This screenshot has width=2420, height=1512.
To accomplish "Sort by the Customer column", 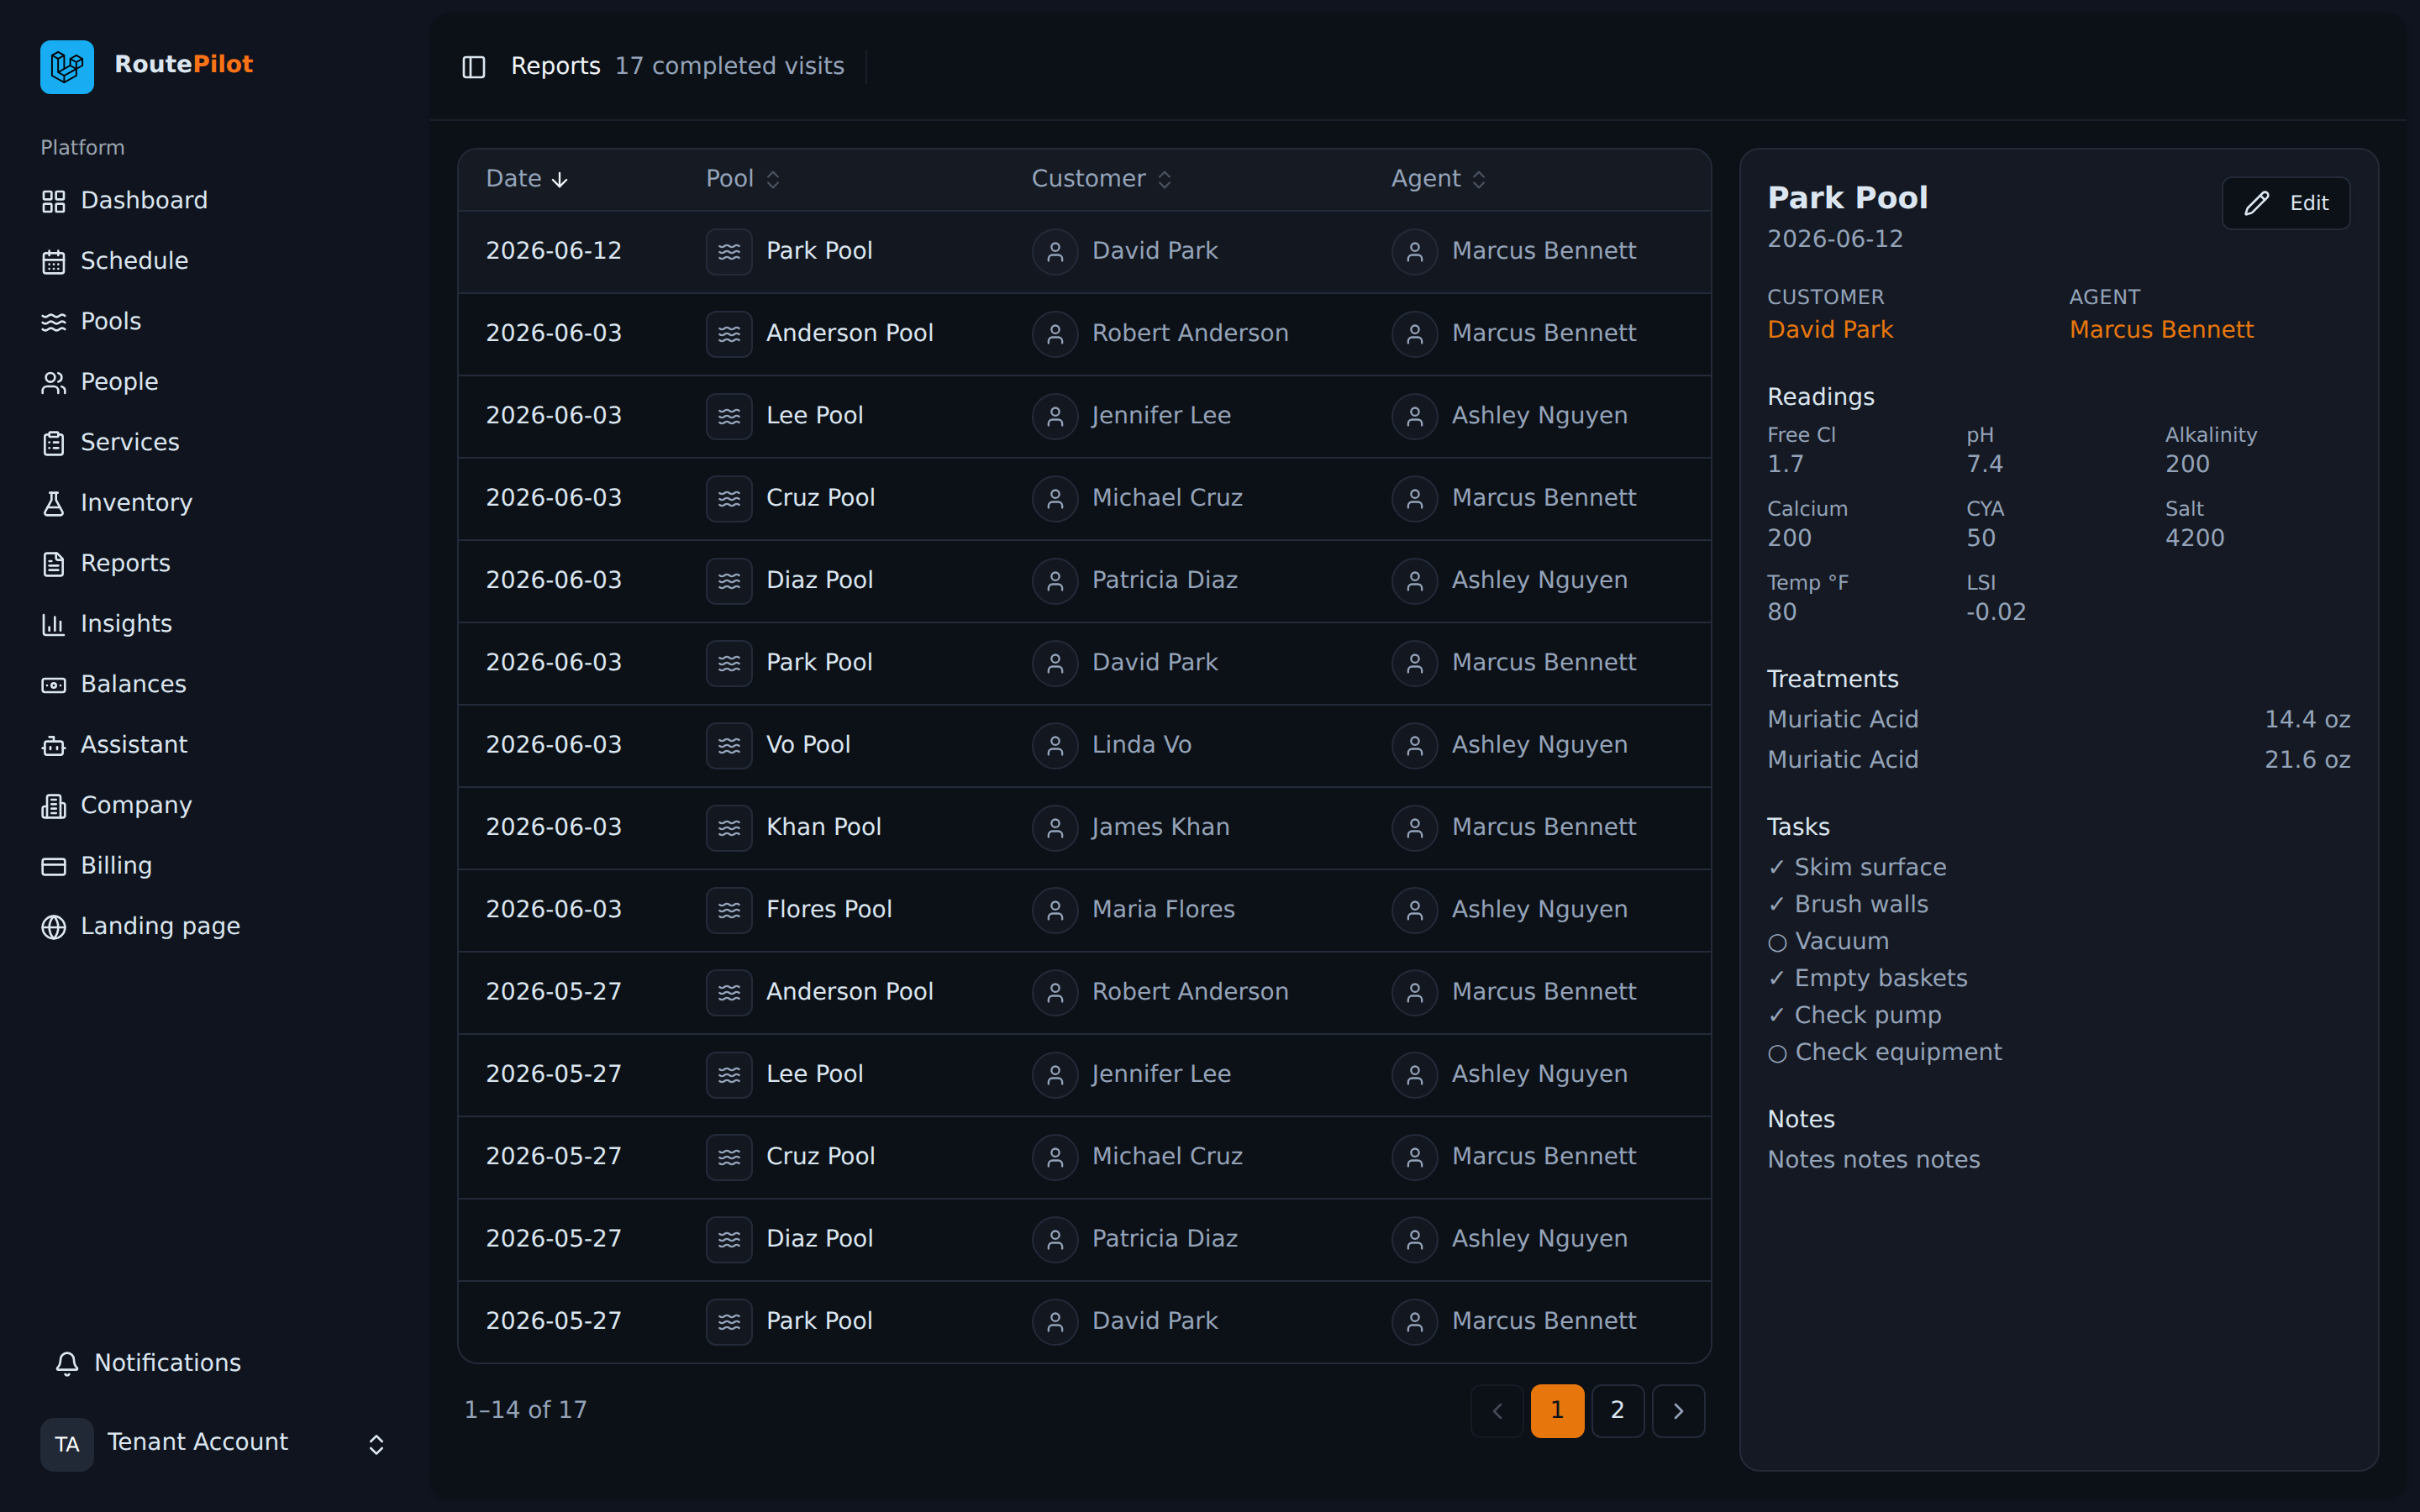I will pyautogui.click(x=1101, y=179).
